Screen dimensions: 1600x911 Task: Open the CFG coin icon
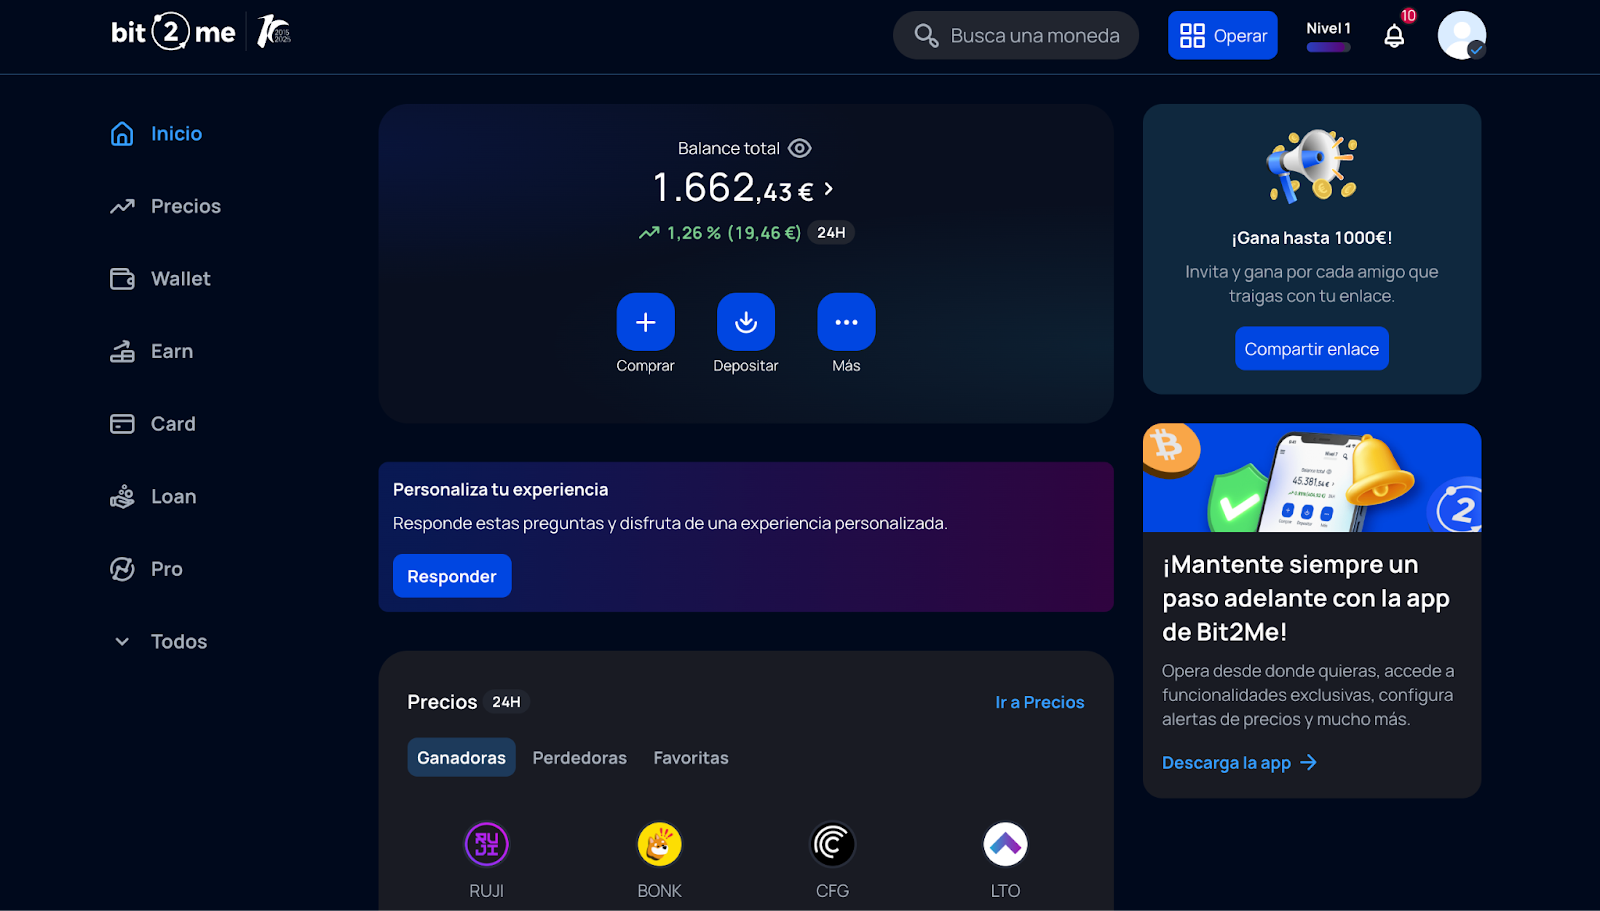point(833,845)
